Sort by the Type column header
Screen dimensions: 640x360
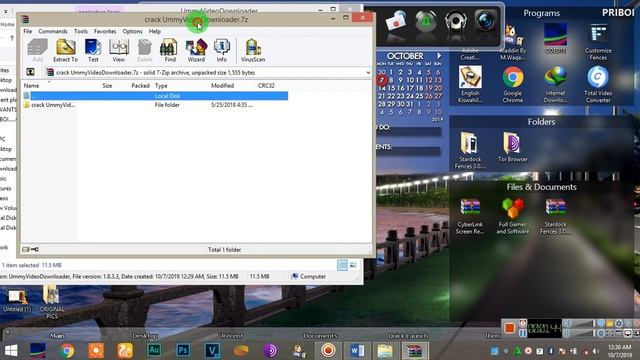161,86
